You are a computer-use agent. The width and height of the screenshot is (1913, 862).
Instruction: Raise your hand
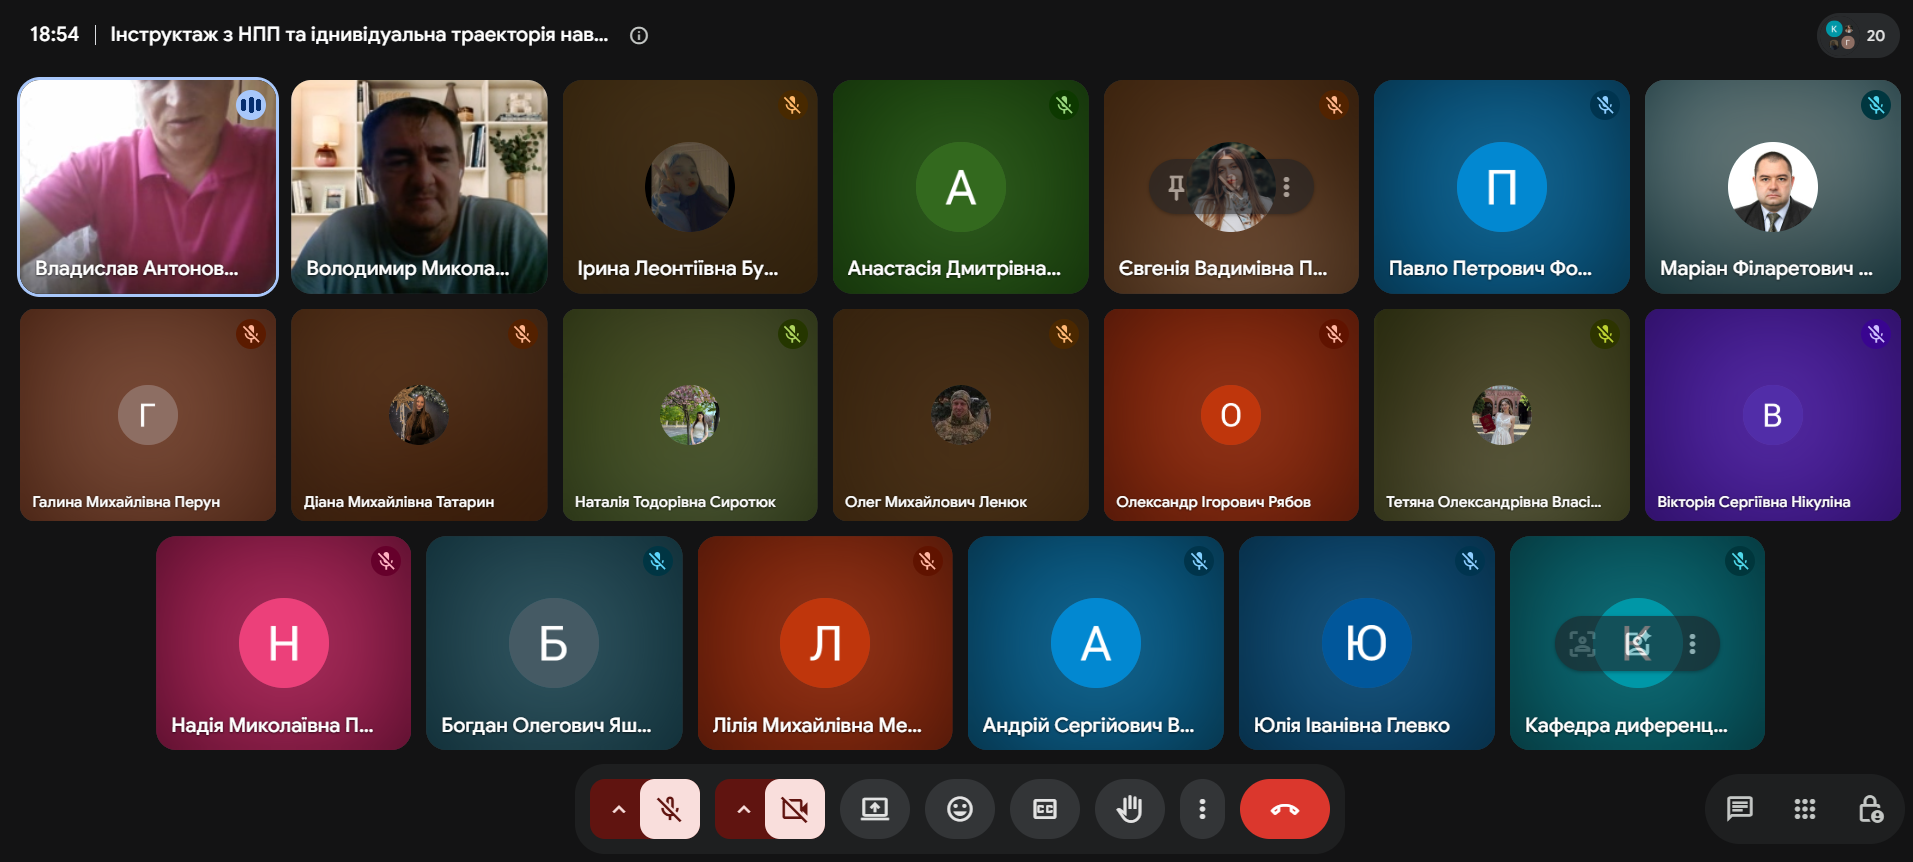click(x=1130, y=809)
